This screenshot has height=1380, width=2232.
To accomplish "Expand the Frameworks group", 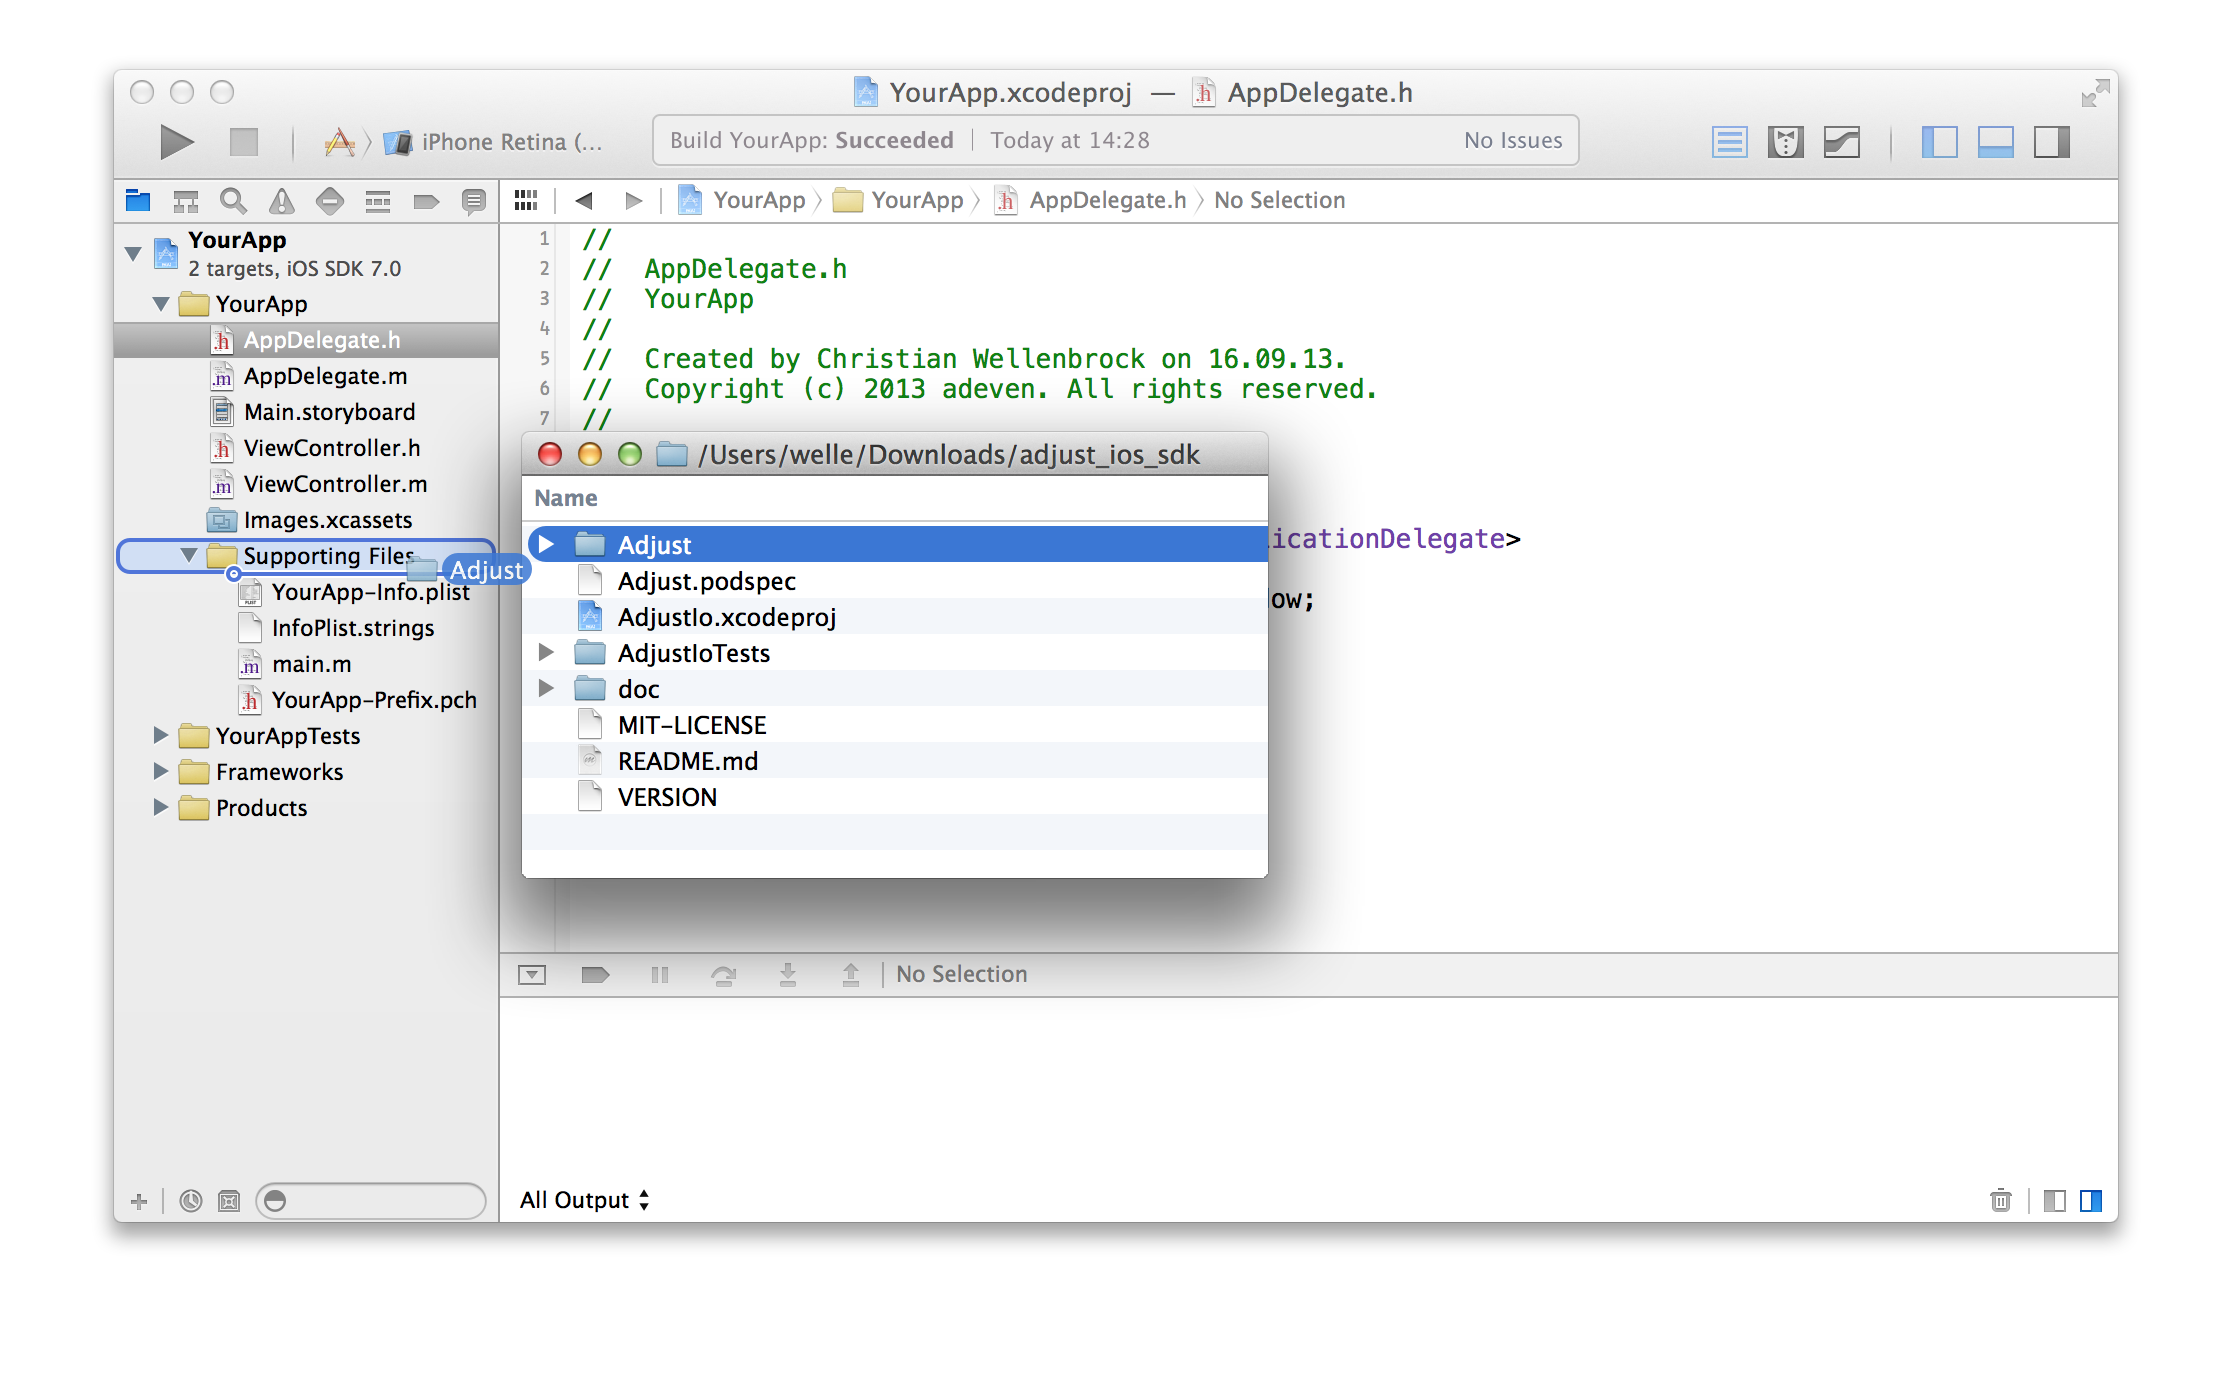I will pos(161,771).
